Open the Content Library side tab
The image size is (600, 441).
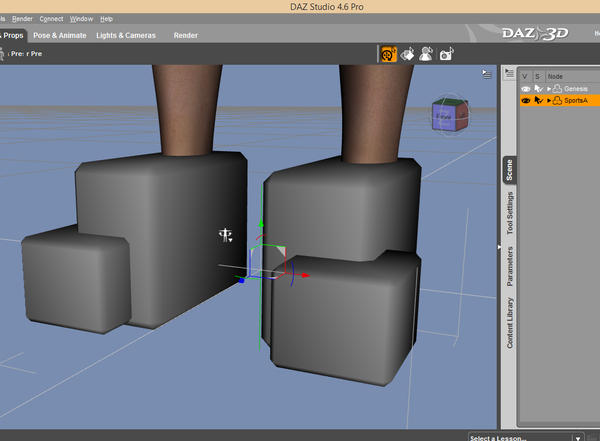510,323
